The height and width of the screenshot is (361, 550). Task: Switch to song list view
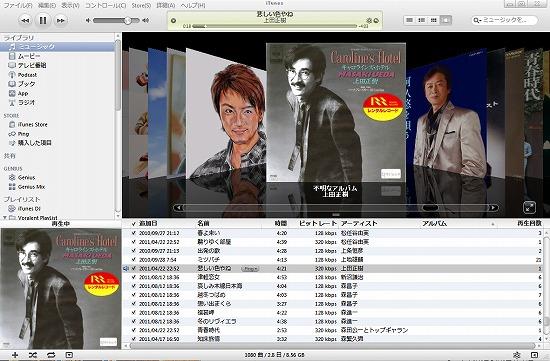point(409,20)
